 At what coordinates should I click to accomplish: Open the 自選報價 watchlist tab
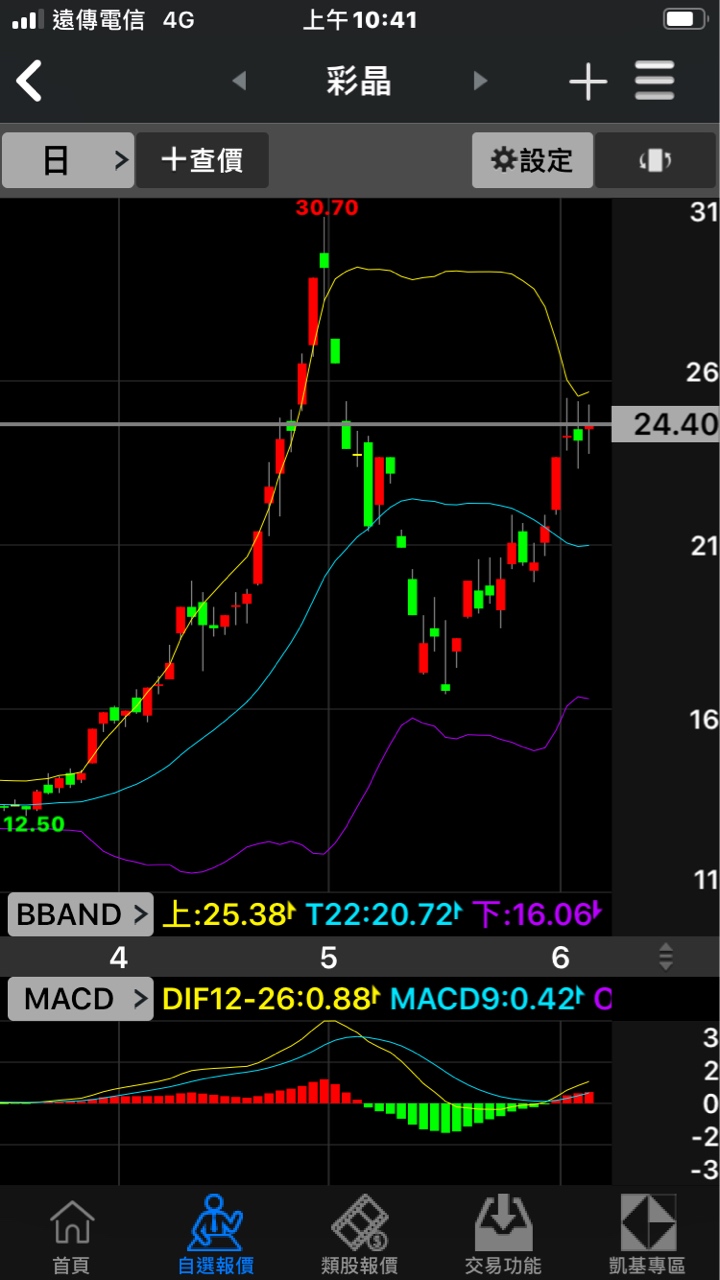click(x=215, y=1235)
